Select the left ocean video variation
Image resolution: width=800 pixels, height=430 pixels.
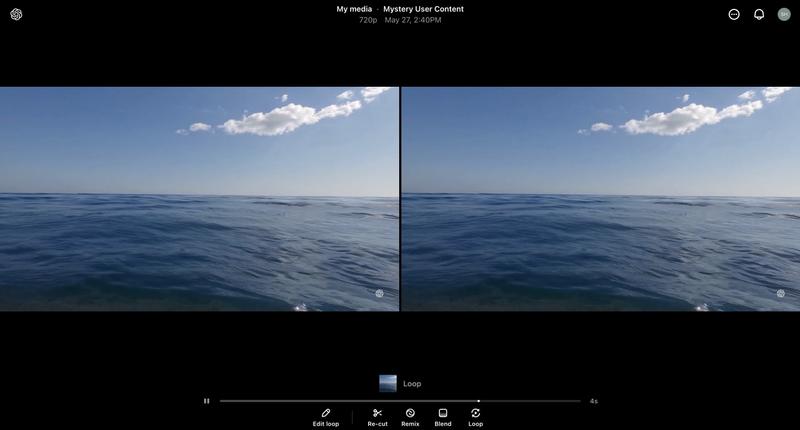tap(199, 198)
